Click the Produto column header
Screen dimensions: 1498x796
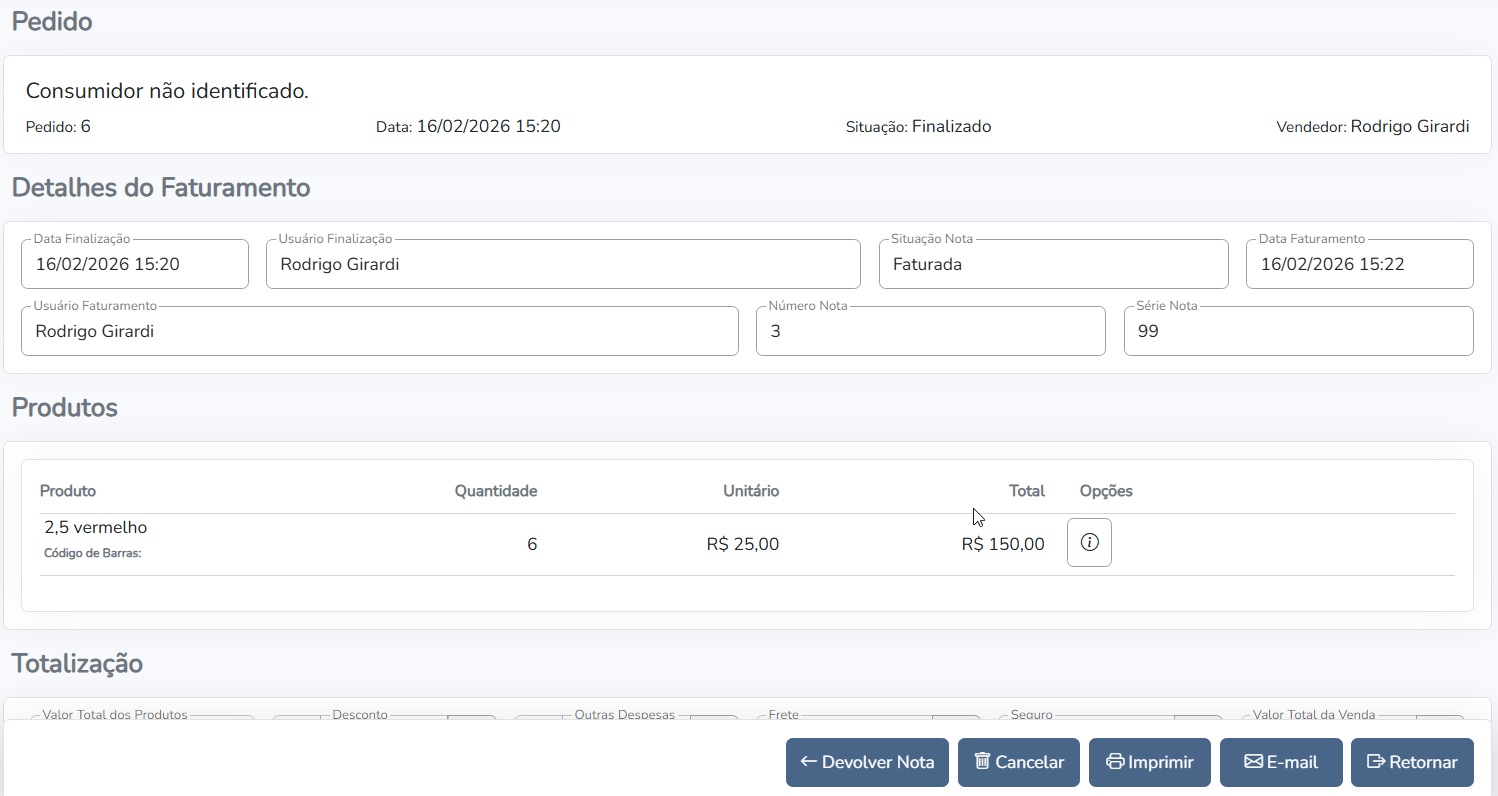(68, 491)
